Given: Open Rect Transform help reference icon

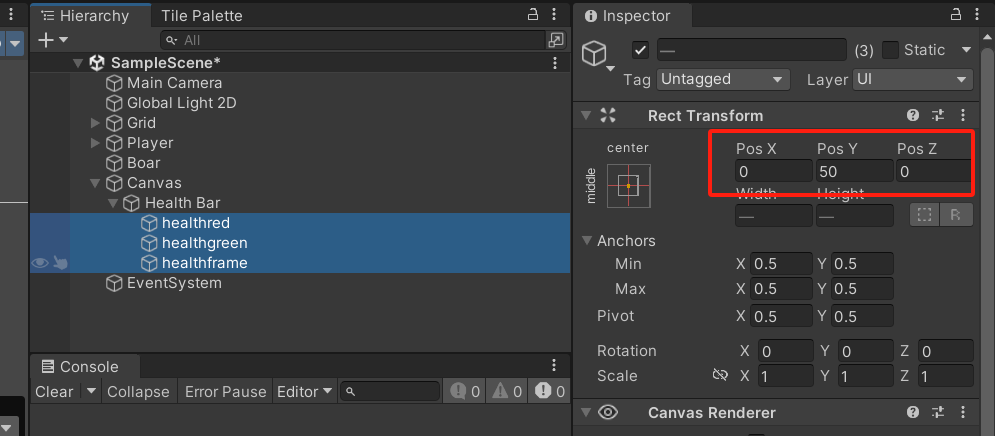Looking at the screenshot, I should [913, 116].
